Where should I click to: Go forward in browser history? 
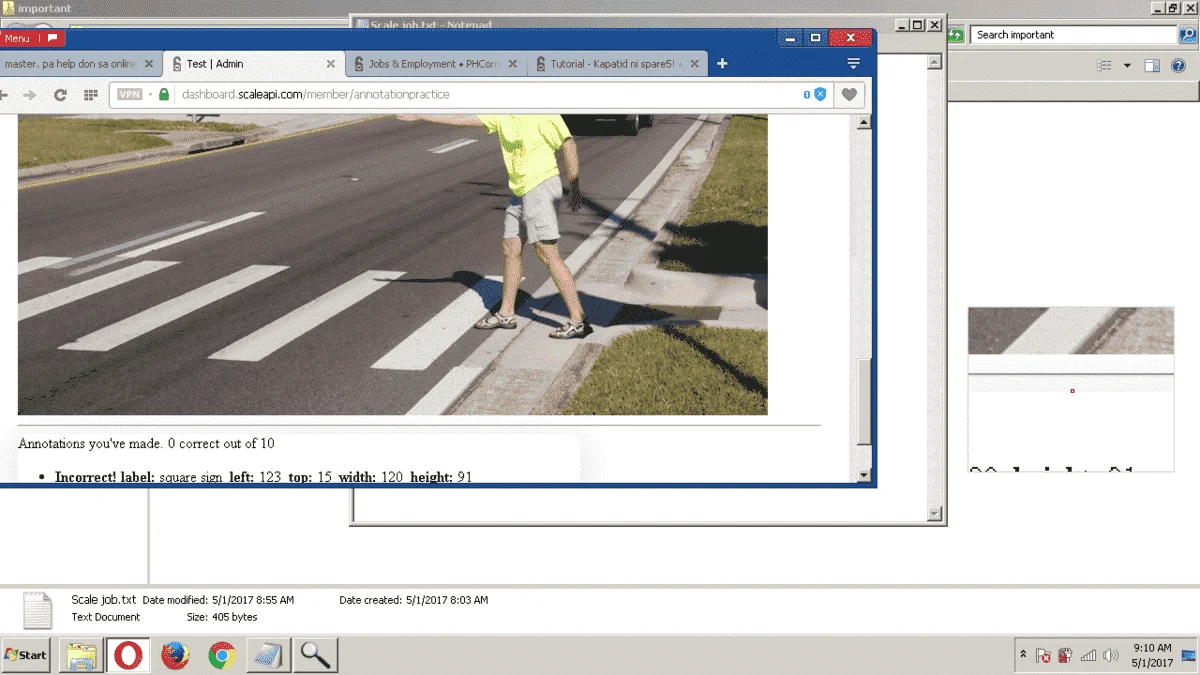click(30, 95)
